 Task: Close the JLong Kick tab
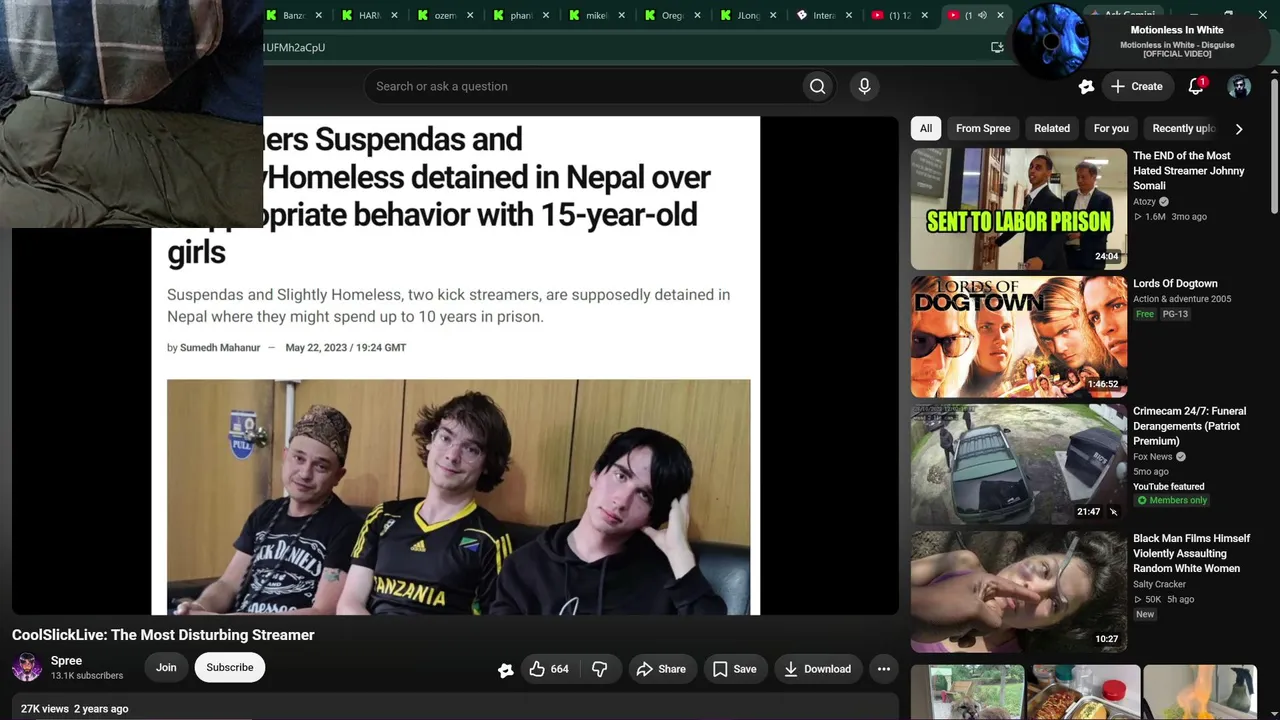point(773,15)
